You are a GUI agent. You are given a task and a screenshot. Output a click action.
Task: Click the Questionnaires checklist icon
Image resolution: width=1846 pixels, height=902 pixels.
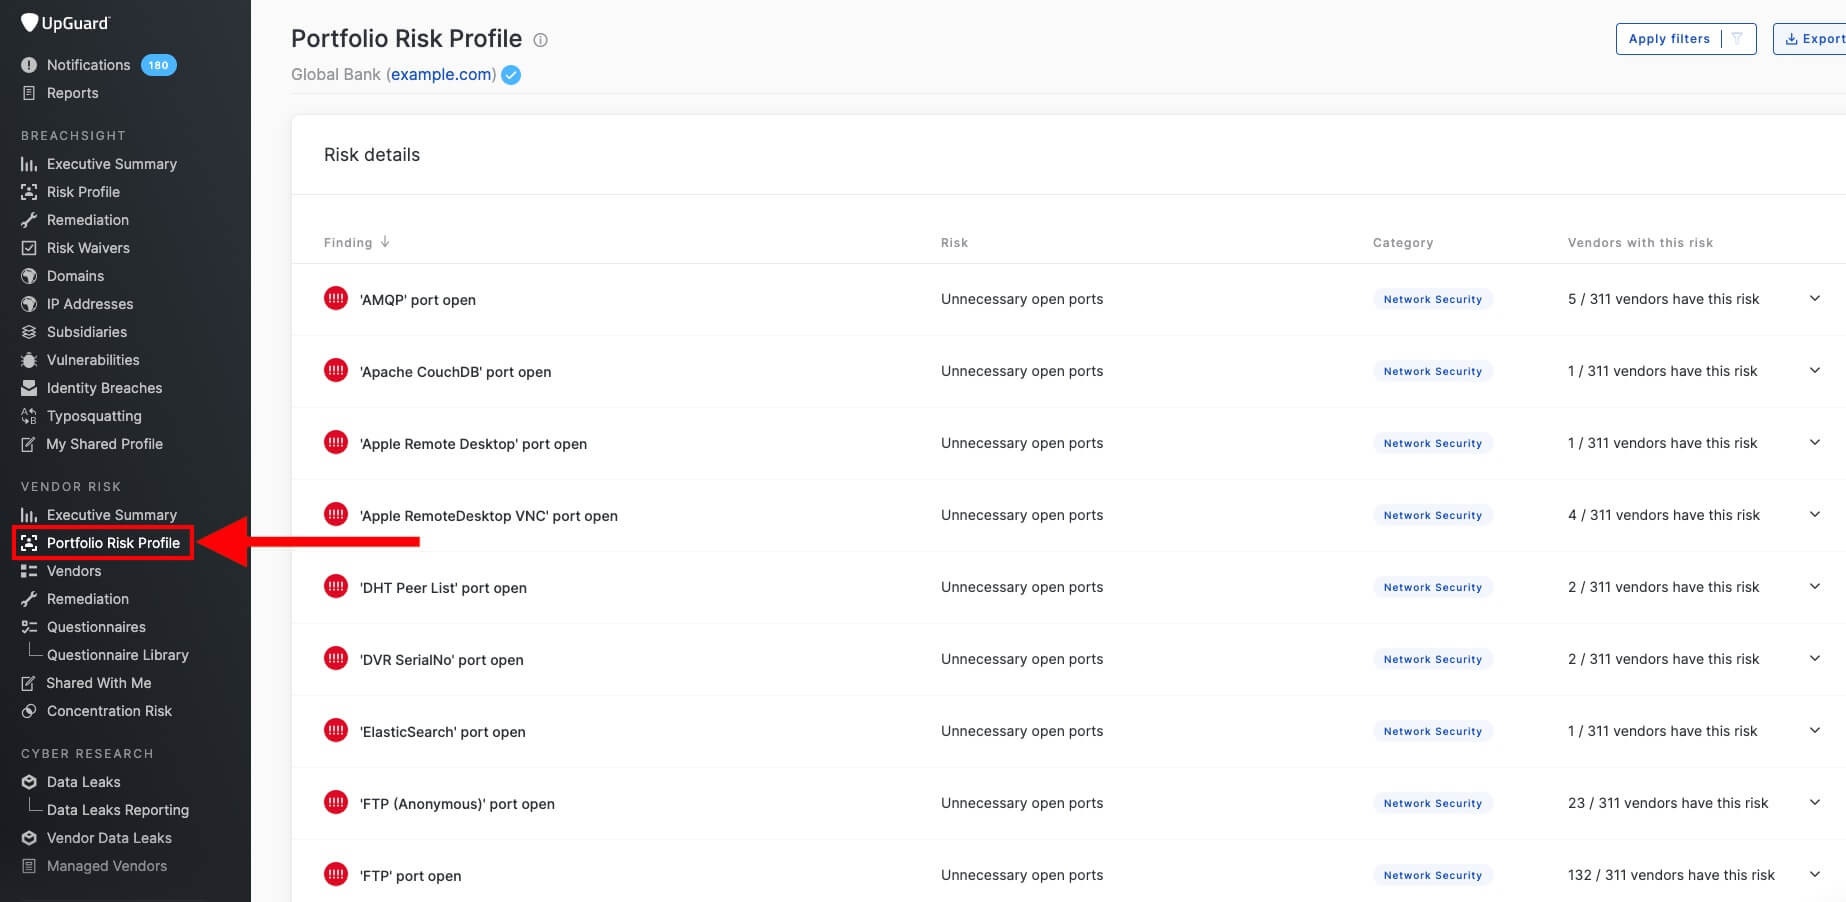coord(29,627)
